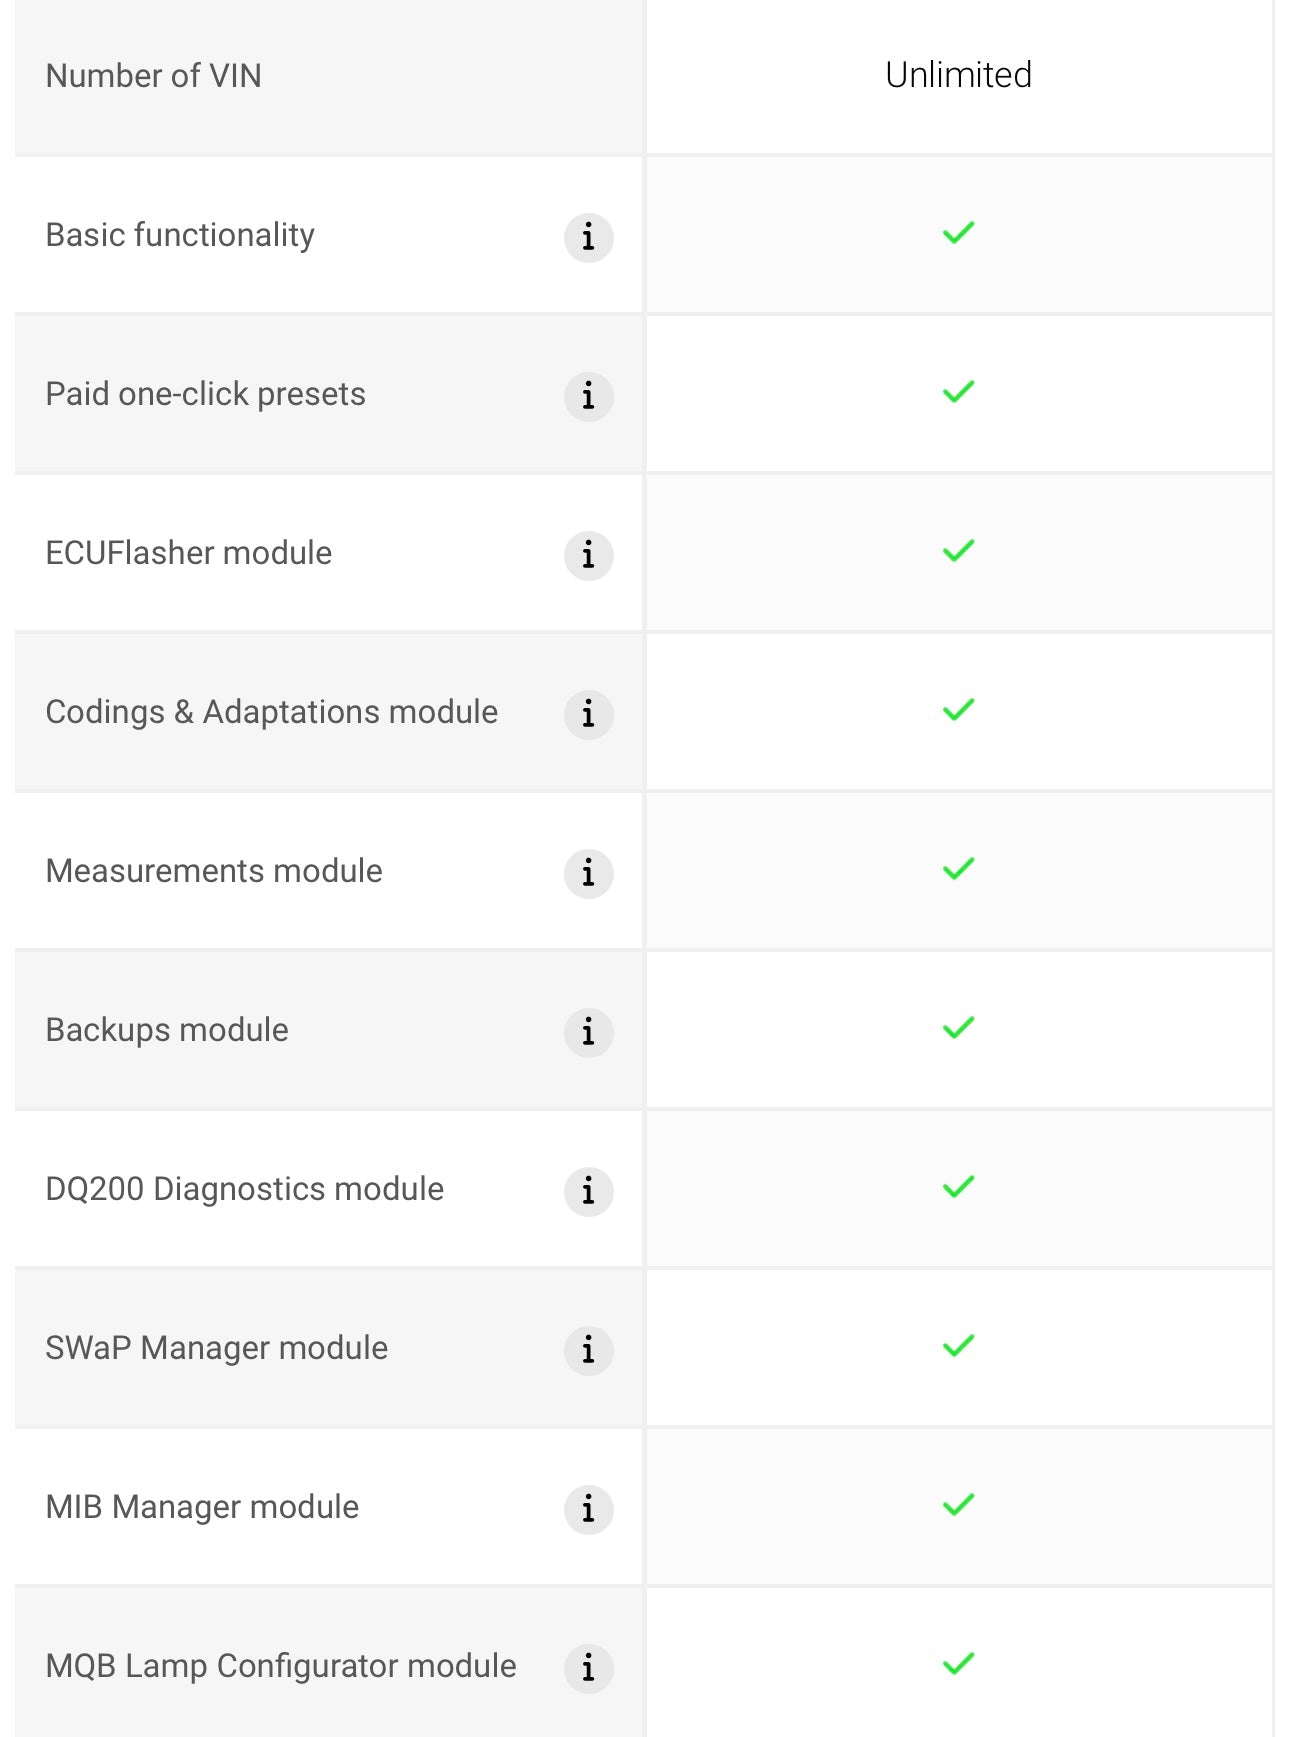Screen dimensions: 1290x1737
Task: Click green checkmark for Basic functionality
Action: coord(958,233)
